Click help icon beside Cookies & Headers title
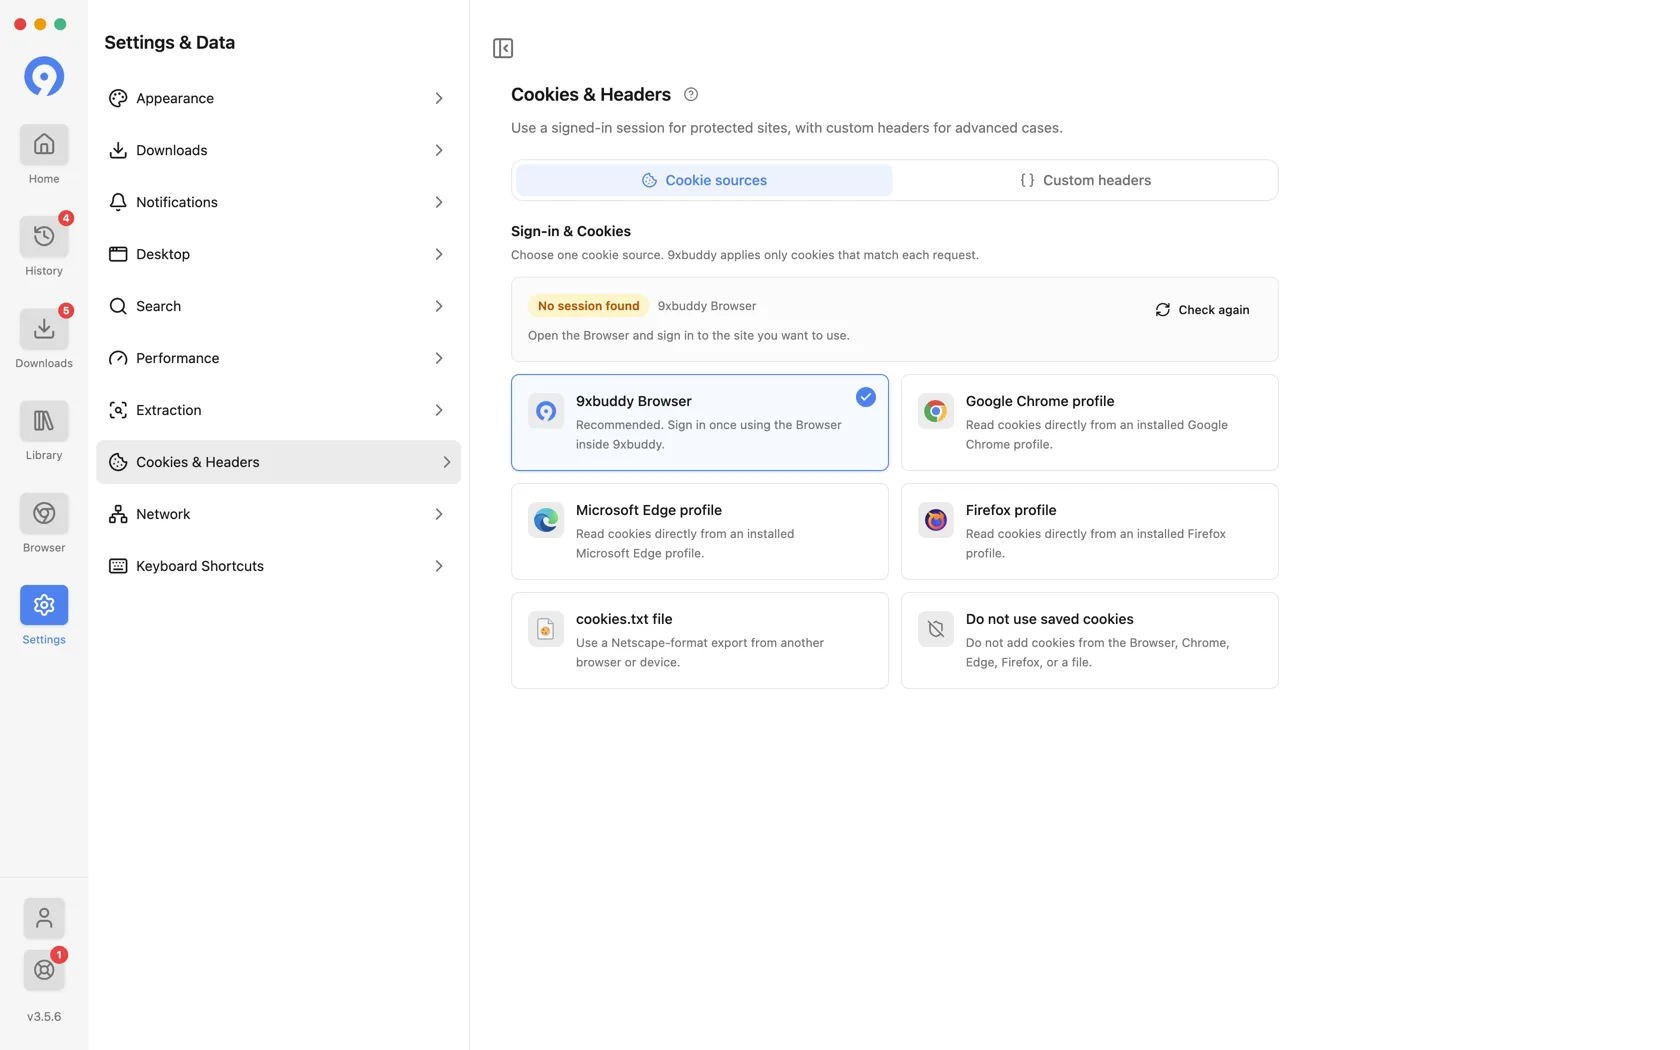The image size is (1680, 1050). [x=691, y=94]
